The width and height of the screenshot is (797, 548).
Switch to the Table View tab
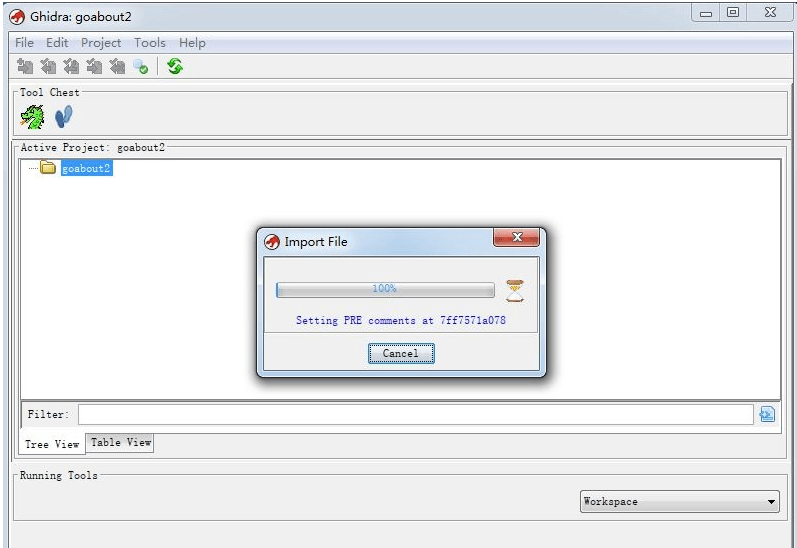[x=121, y=442]
